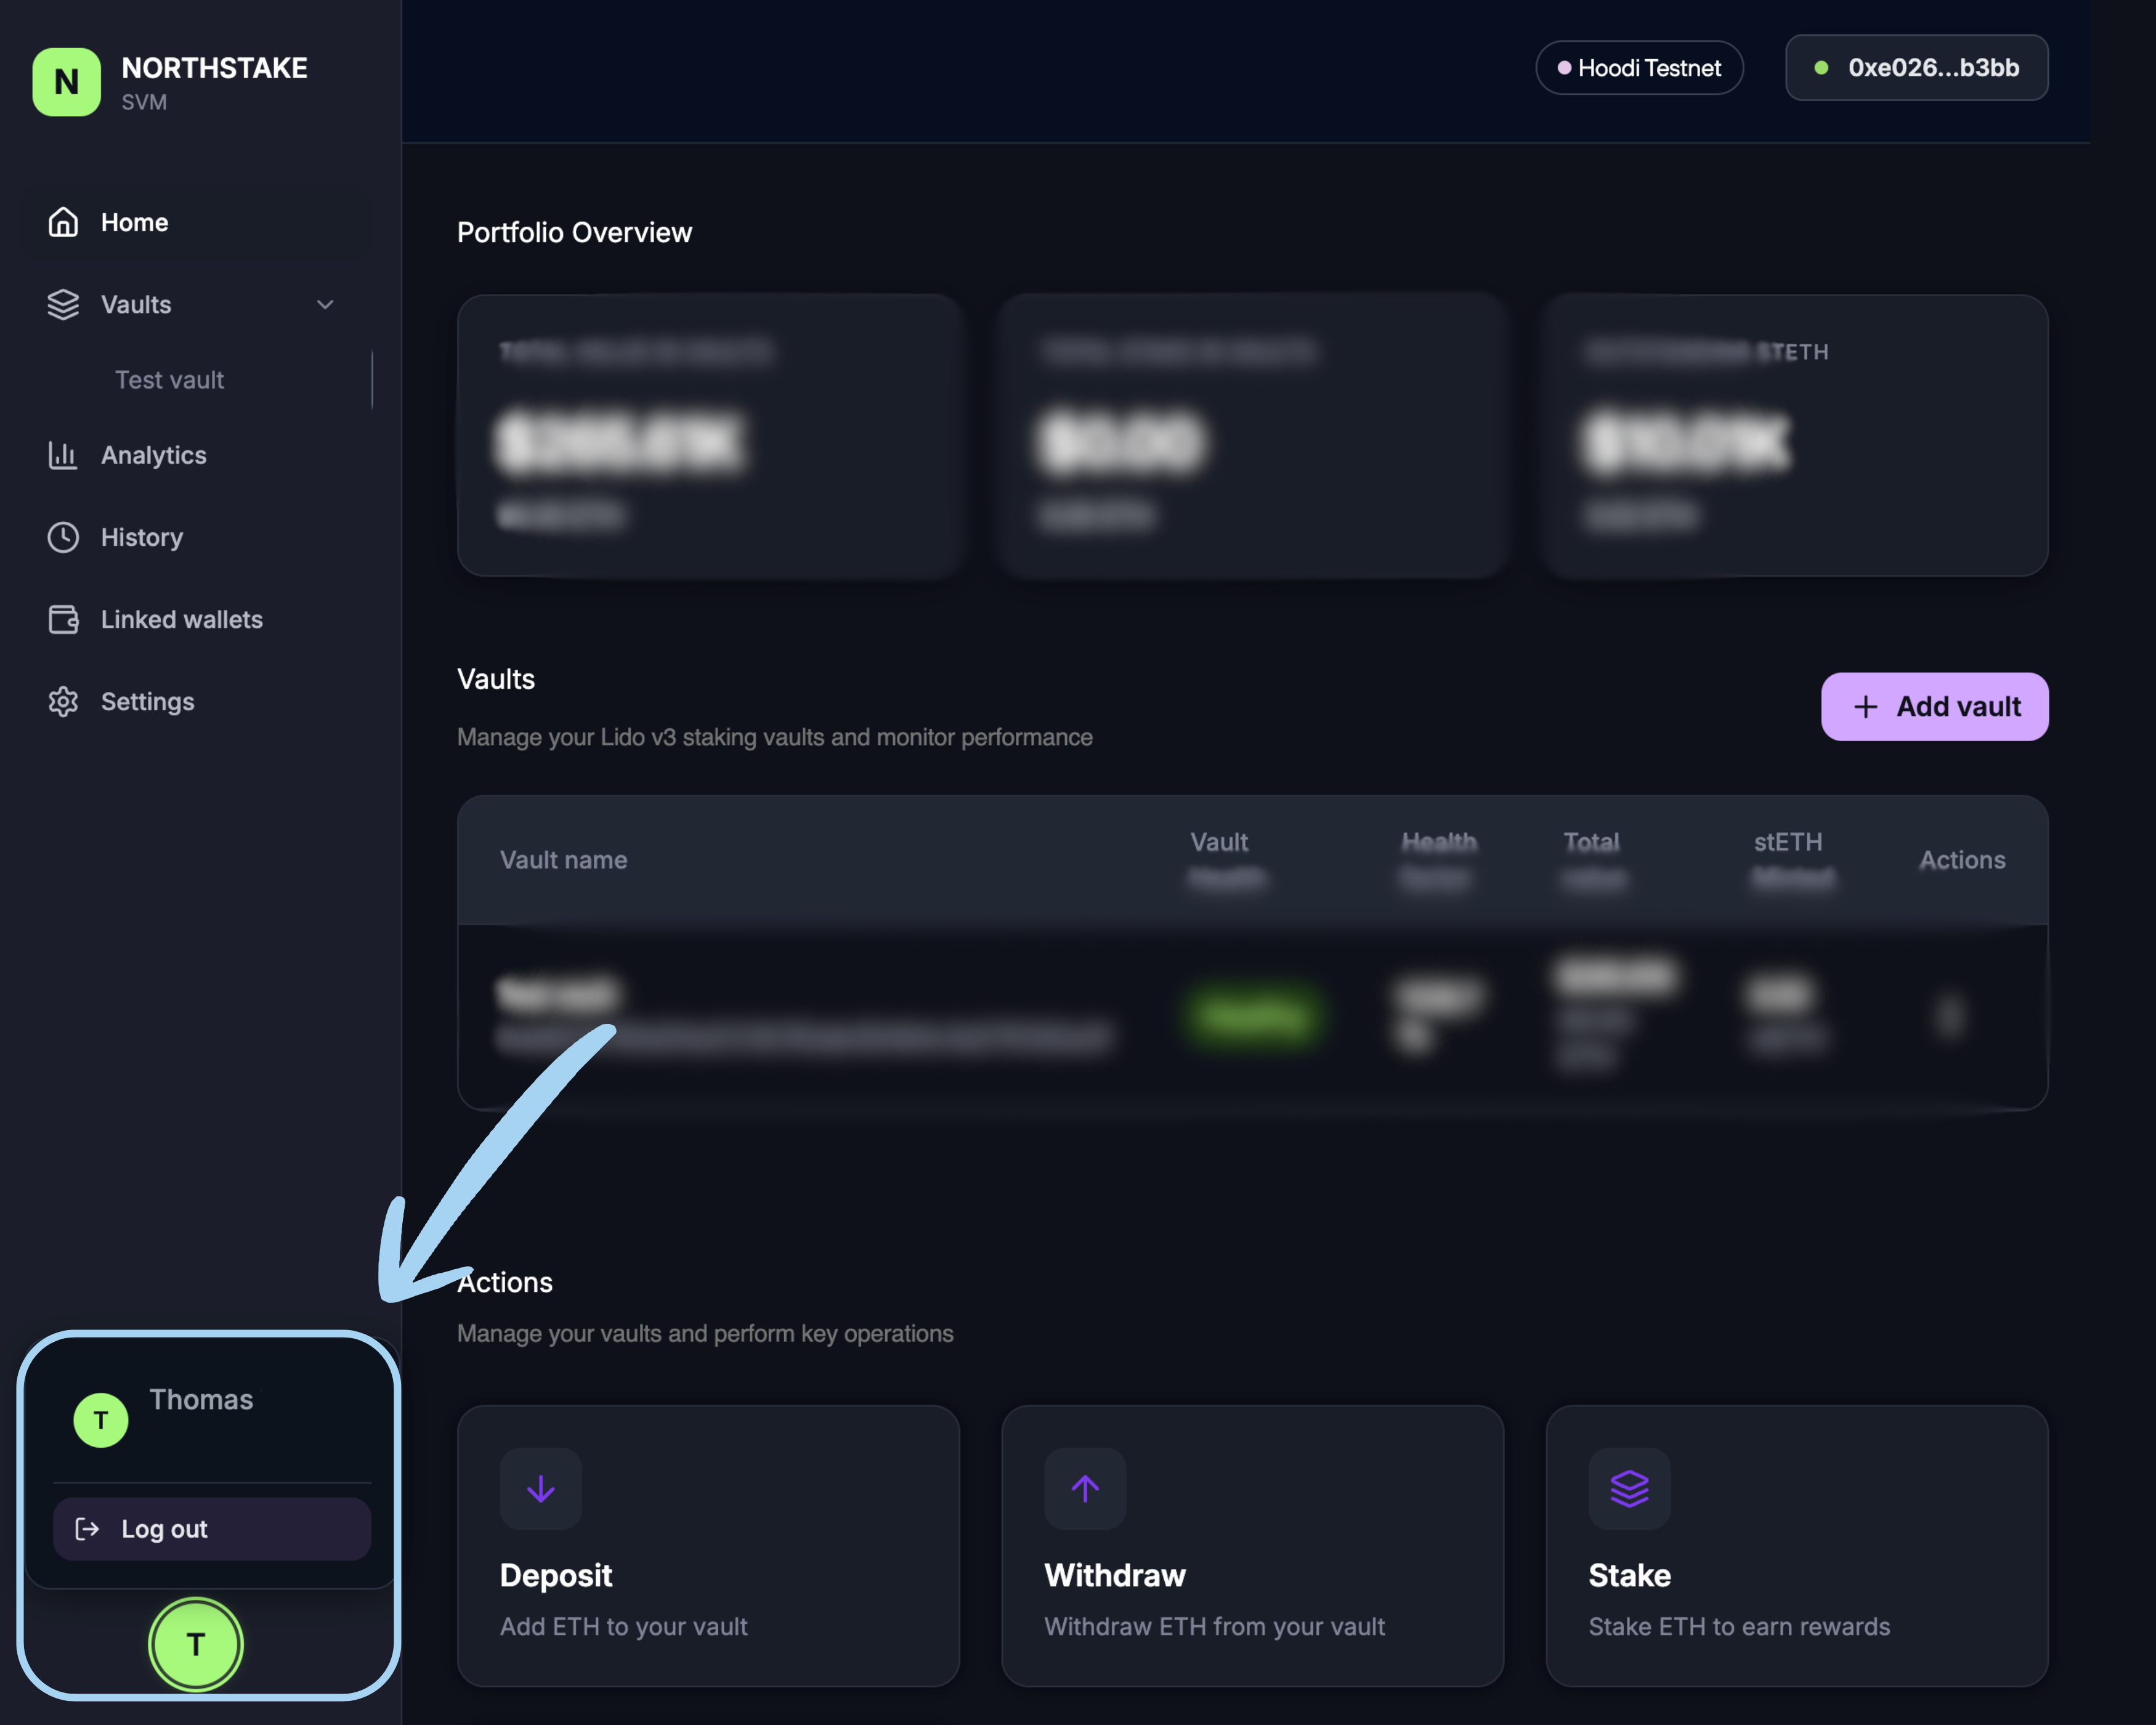2156x1725 pixels.
Task: Toggle the round T profile avatar at bottom
Action: [x=196, y=1644]
